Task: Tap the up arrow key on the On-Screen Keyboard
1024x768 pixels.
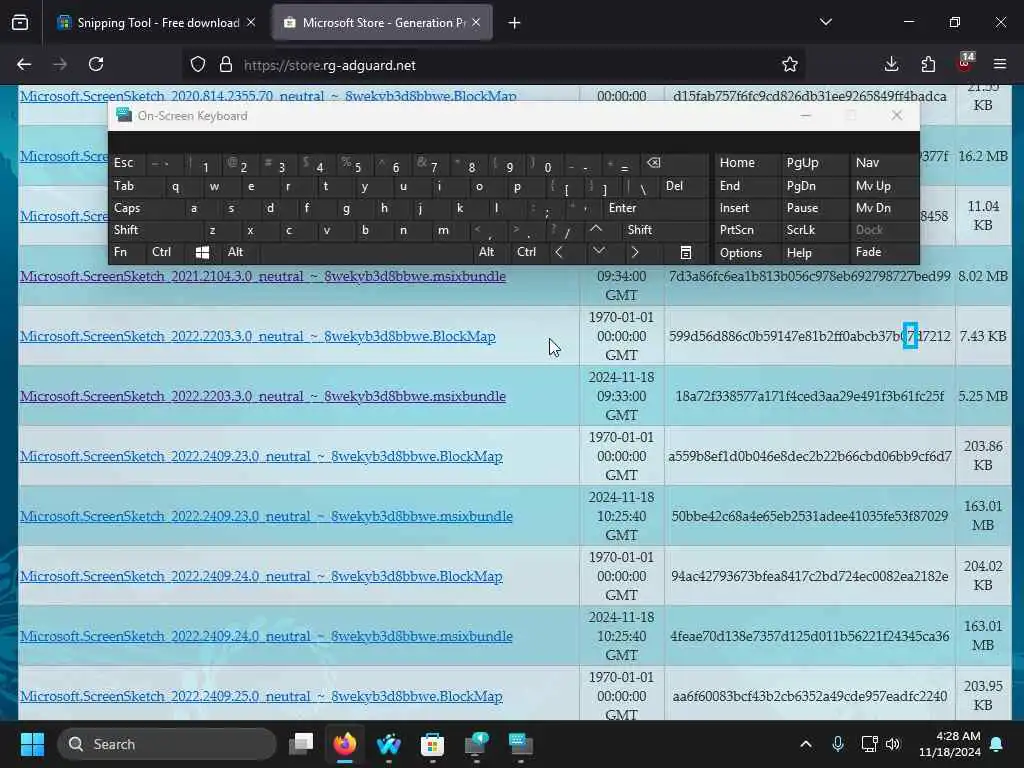Action: pyautogui.click(x=596, y=229)
